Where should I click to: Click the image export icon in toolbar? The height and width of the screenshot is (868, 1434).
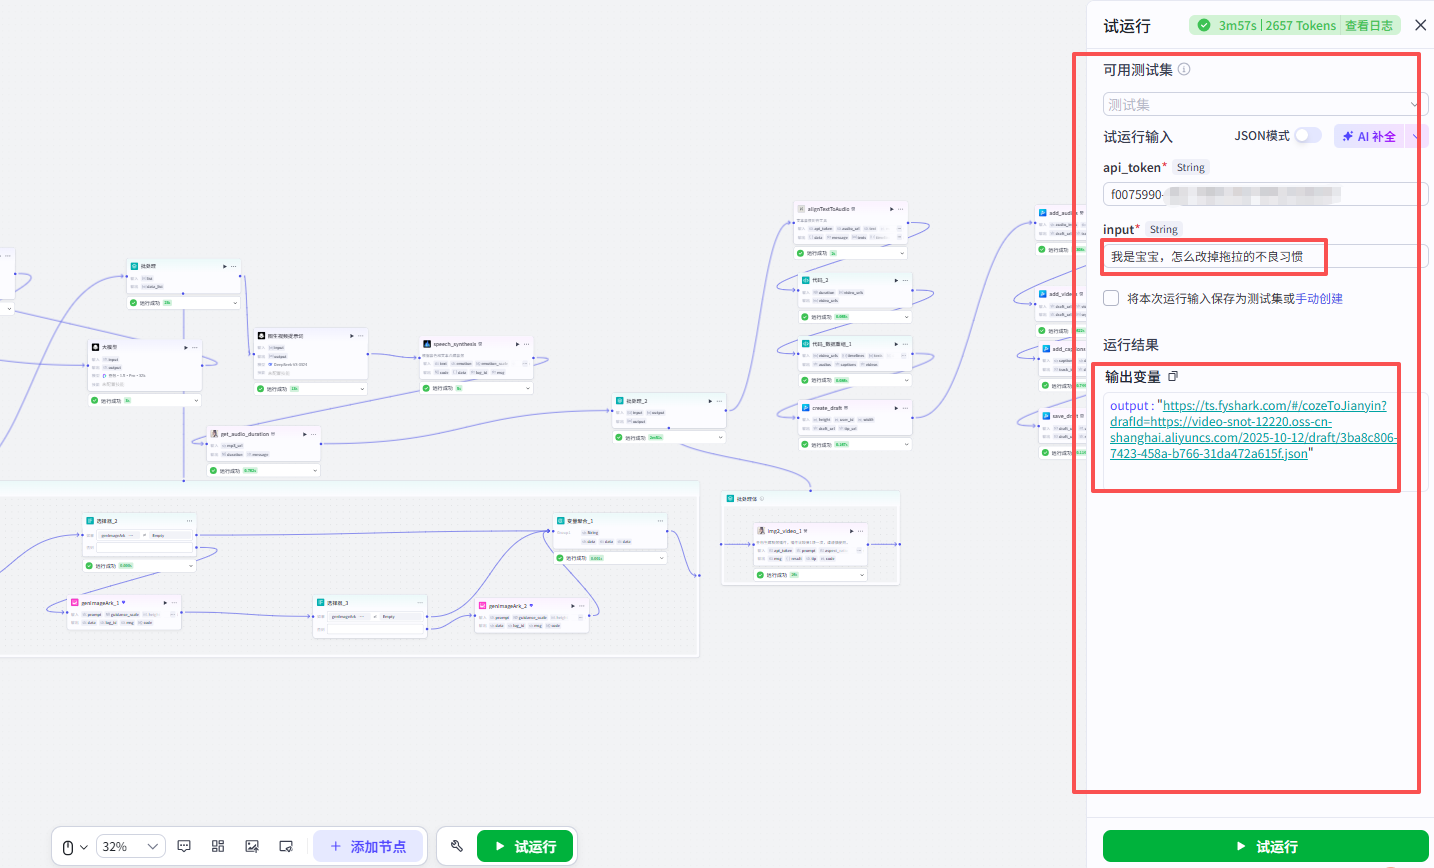(252, 846)
